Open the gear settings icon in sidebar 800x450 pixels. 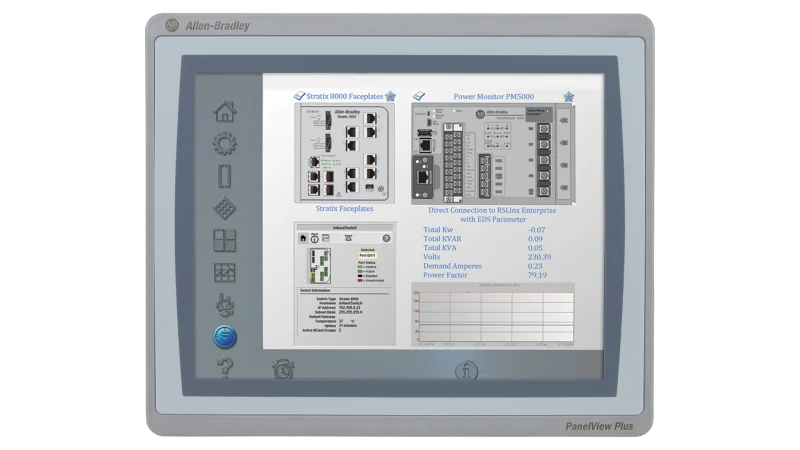225,144
